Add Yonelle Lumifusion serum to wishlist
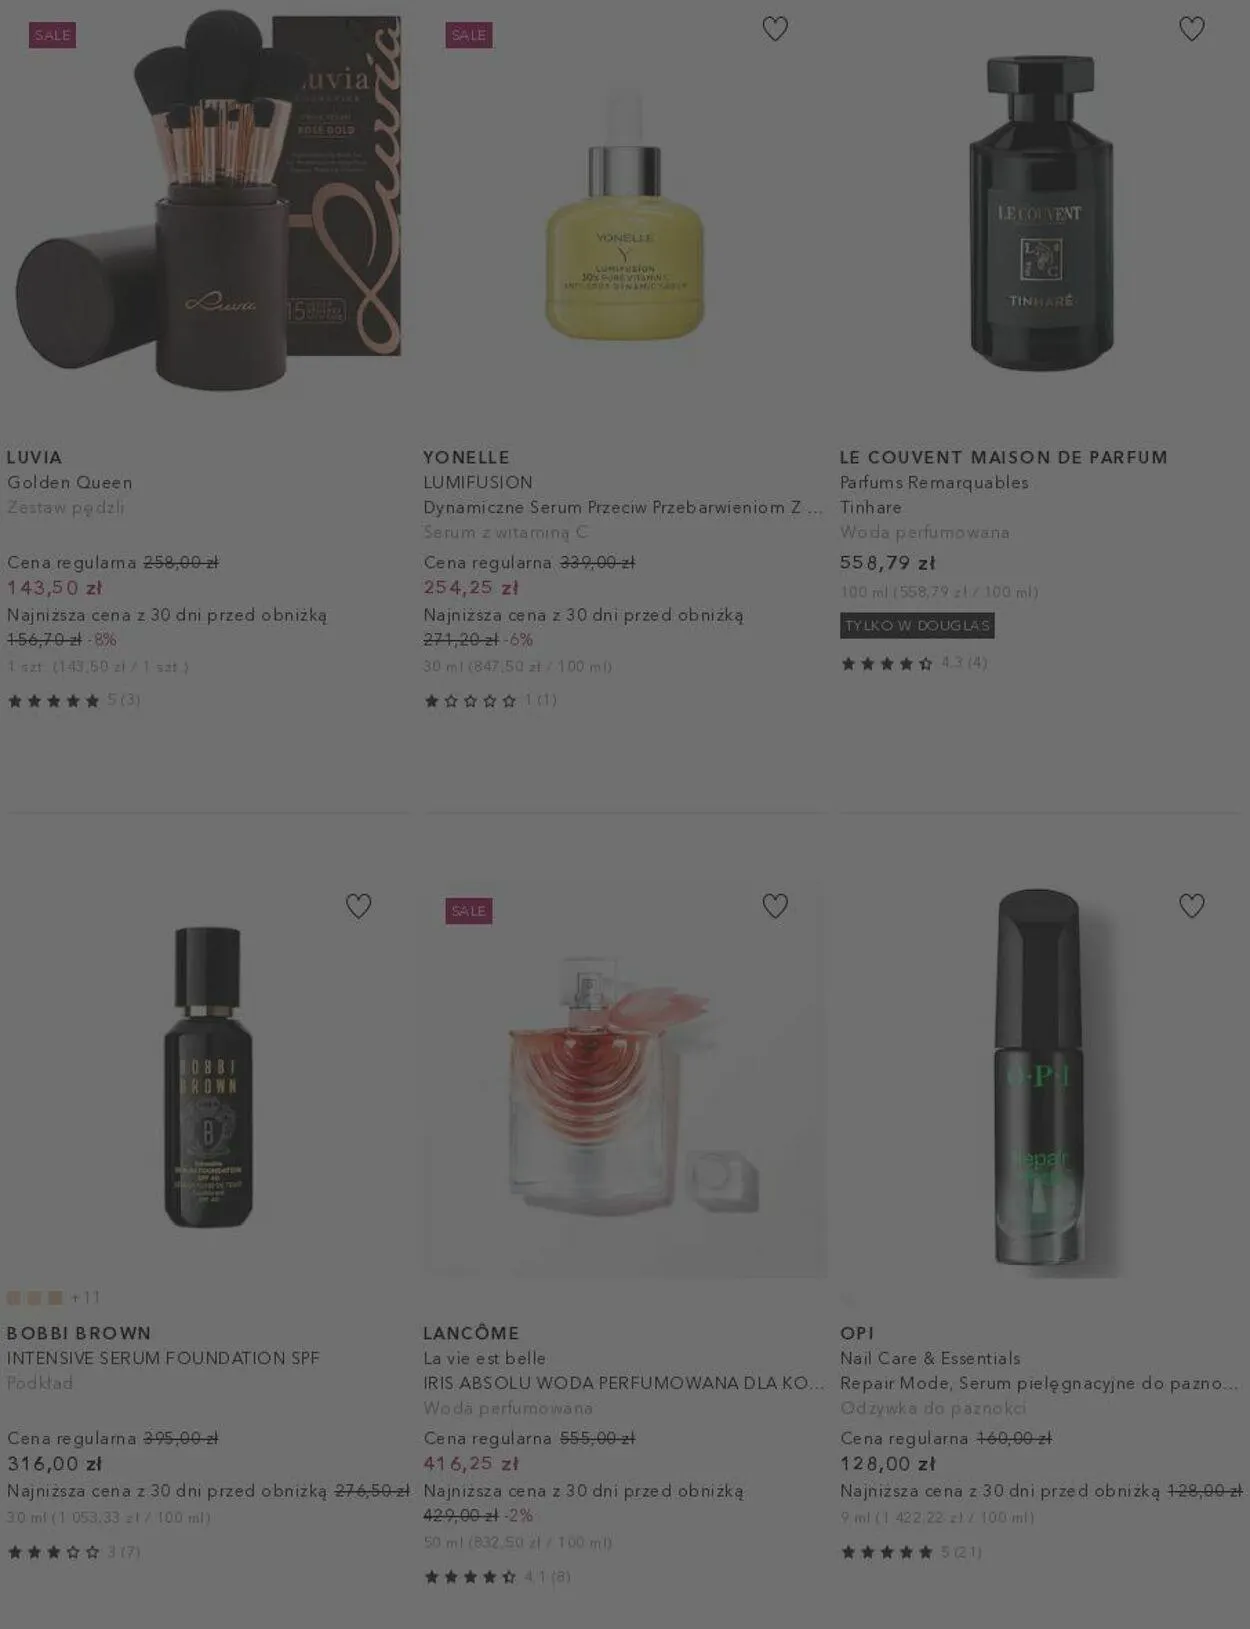This screenshot has height=1629, width=1250. coord(775,29)
